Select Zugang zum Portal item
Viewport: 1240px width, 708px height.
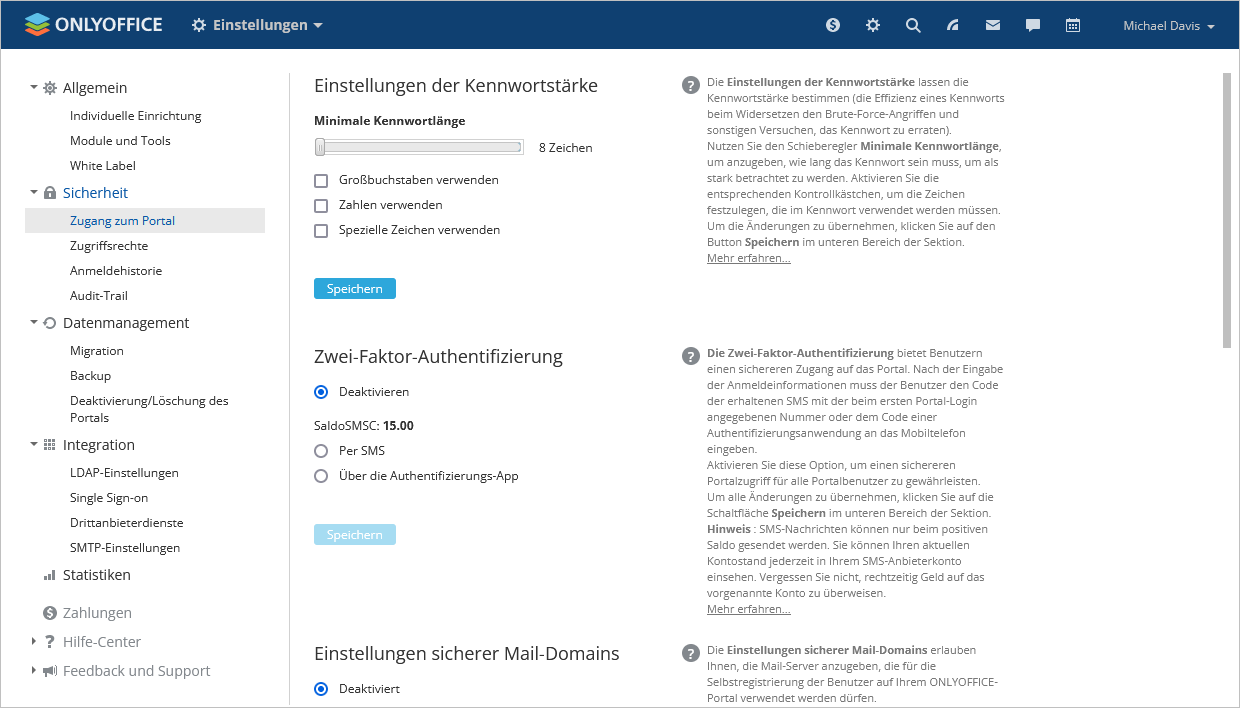145,221
